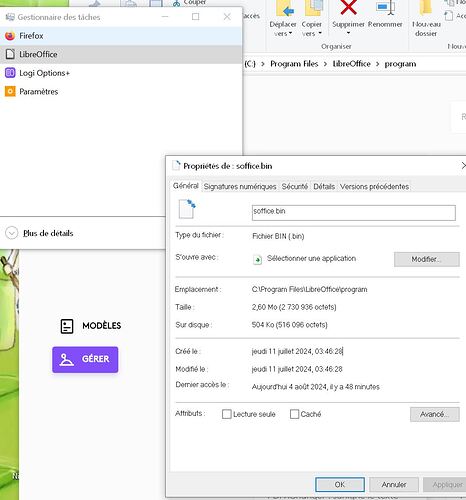This screenshot has width=466, height=500.
Task: Click the Déplacer vers folder icon
Action: [x=285, y=9]
